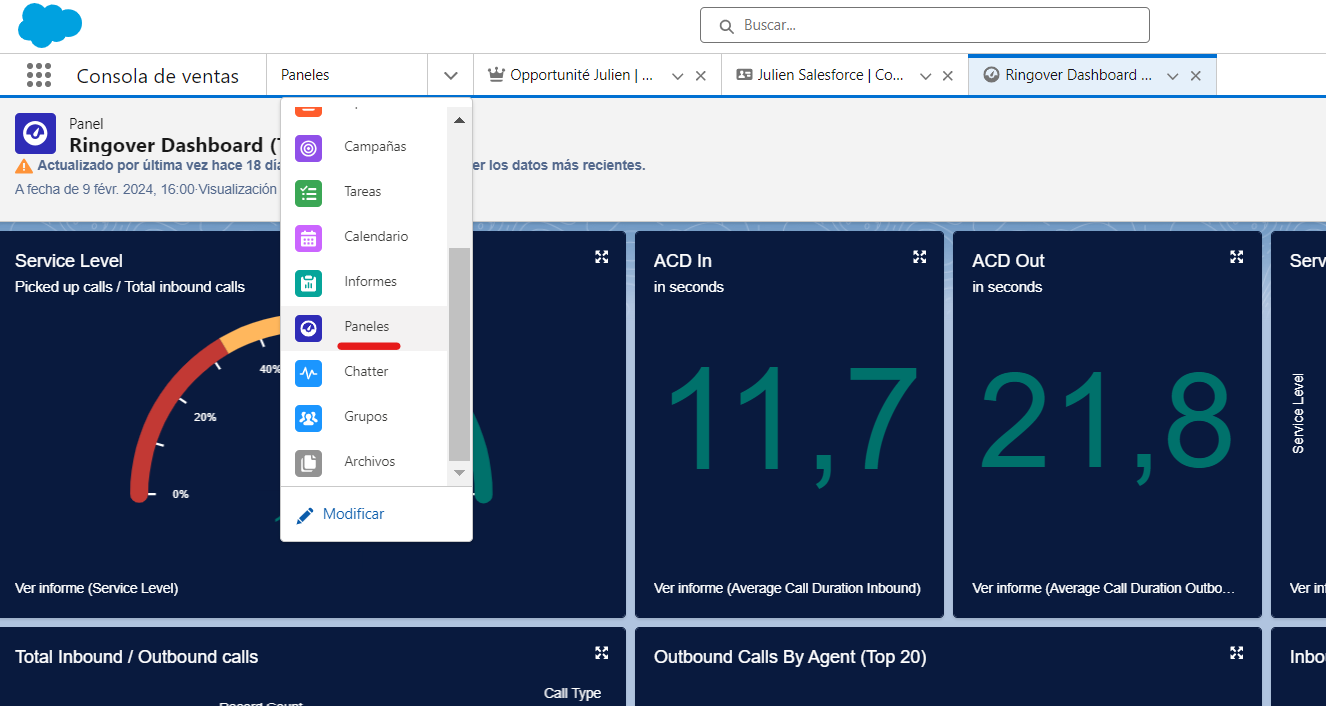Click the Campañas icon in the menu
Image resolution: width=1326 pixels, height=706 pixels.
tap(308, 147)
